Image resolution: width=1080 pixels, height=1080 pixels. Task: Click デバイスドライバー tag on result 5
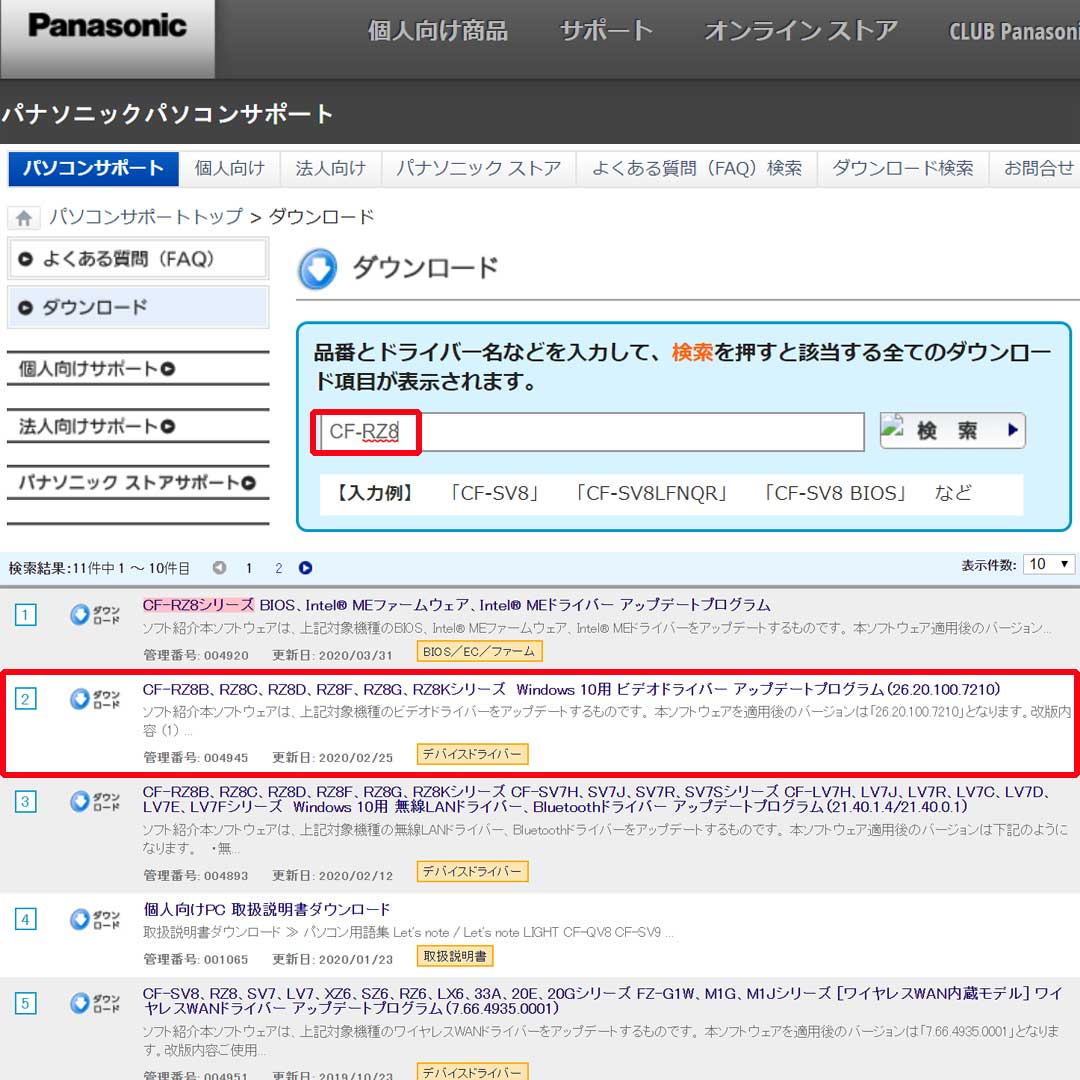[472, 1072]
